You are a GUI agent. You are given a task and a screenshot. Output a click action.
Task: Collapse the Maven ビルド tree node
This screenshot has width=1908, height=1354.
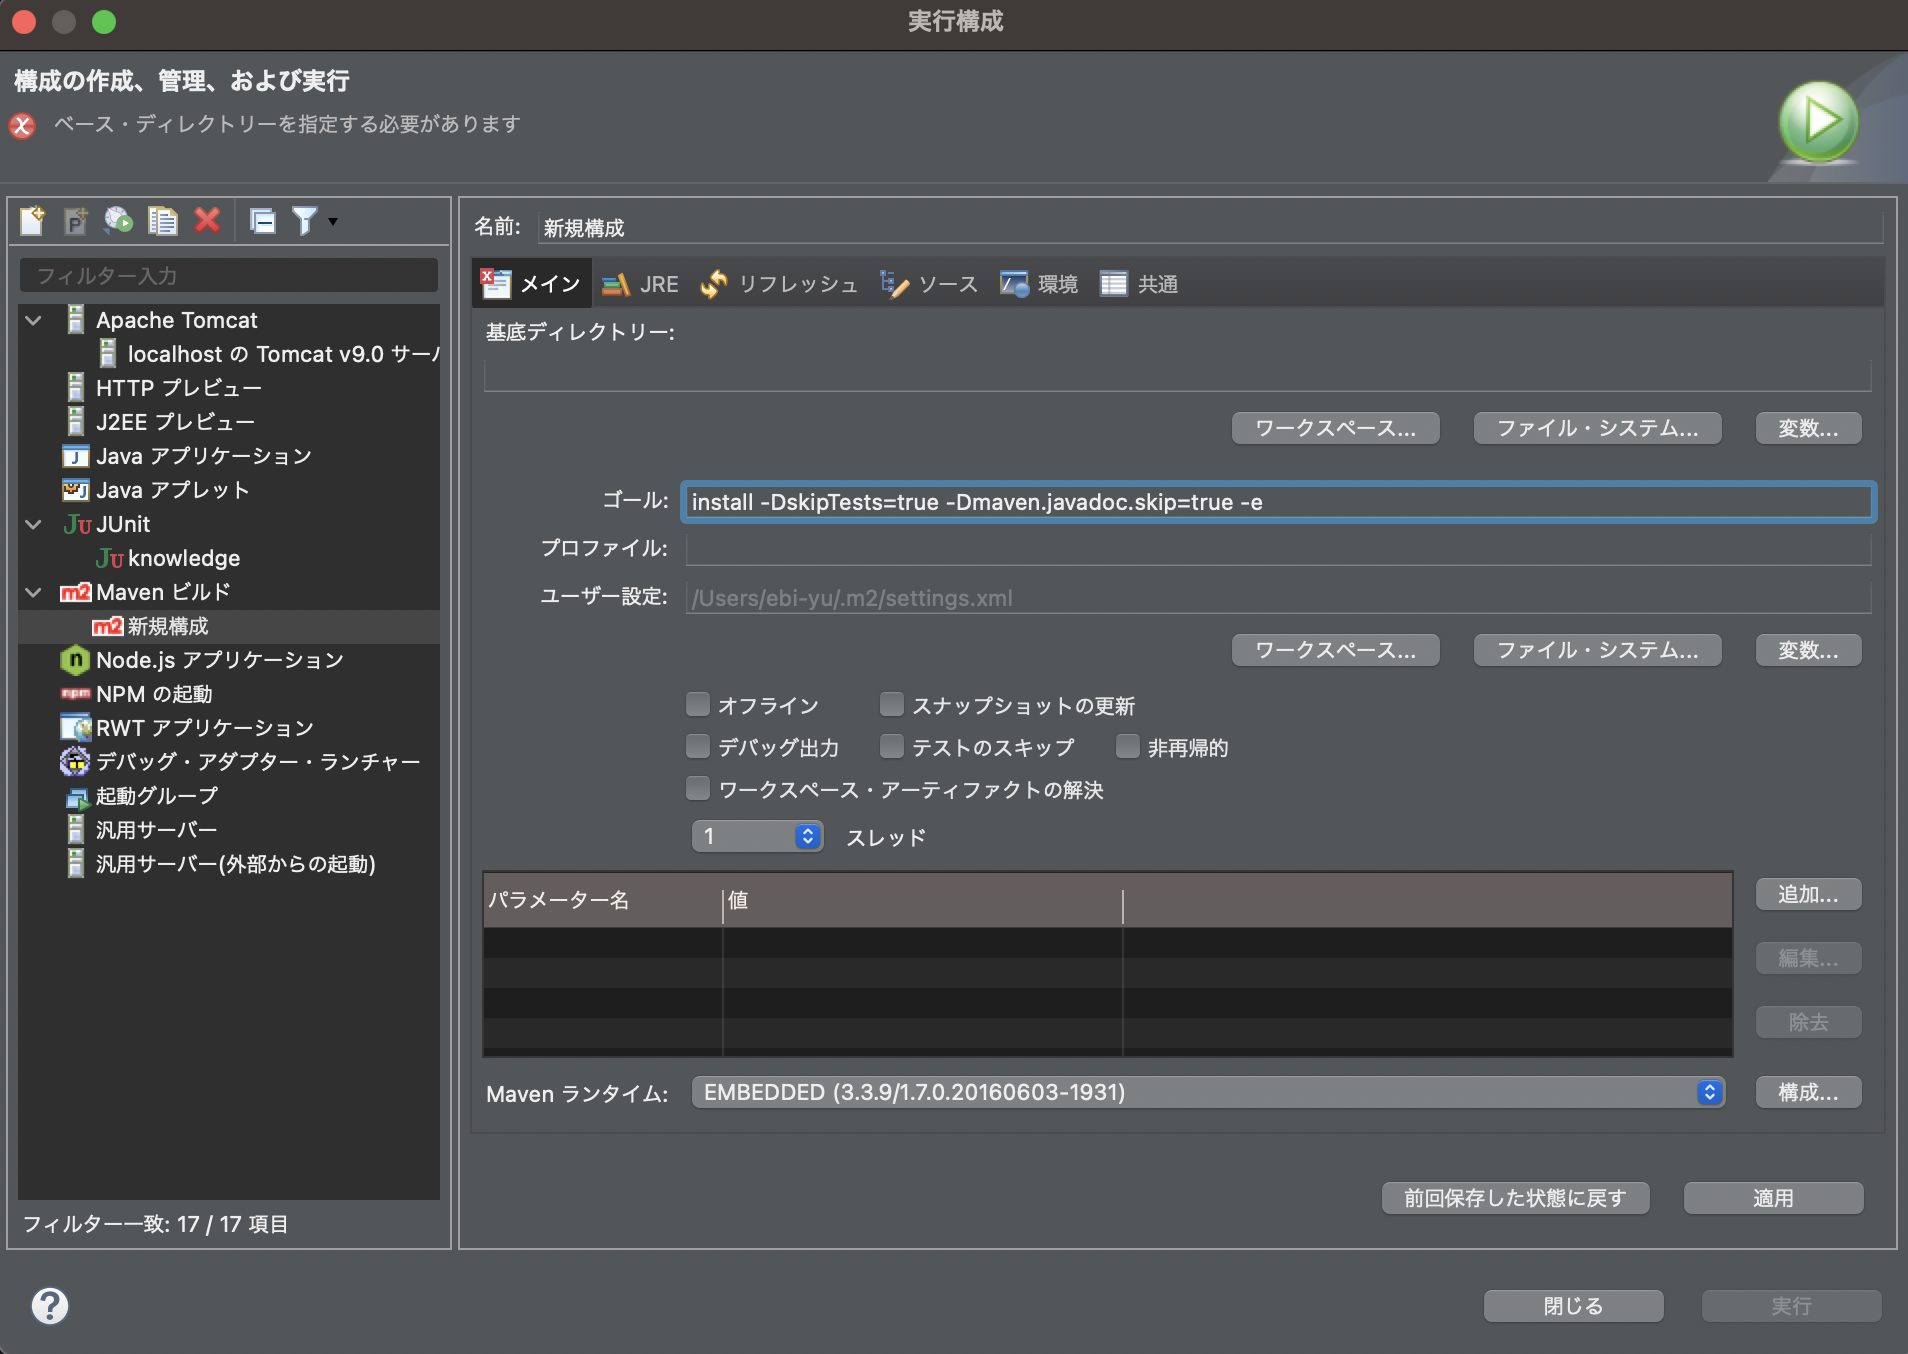pyautogui.click(x=33, y=591)
